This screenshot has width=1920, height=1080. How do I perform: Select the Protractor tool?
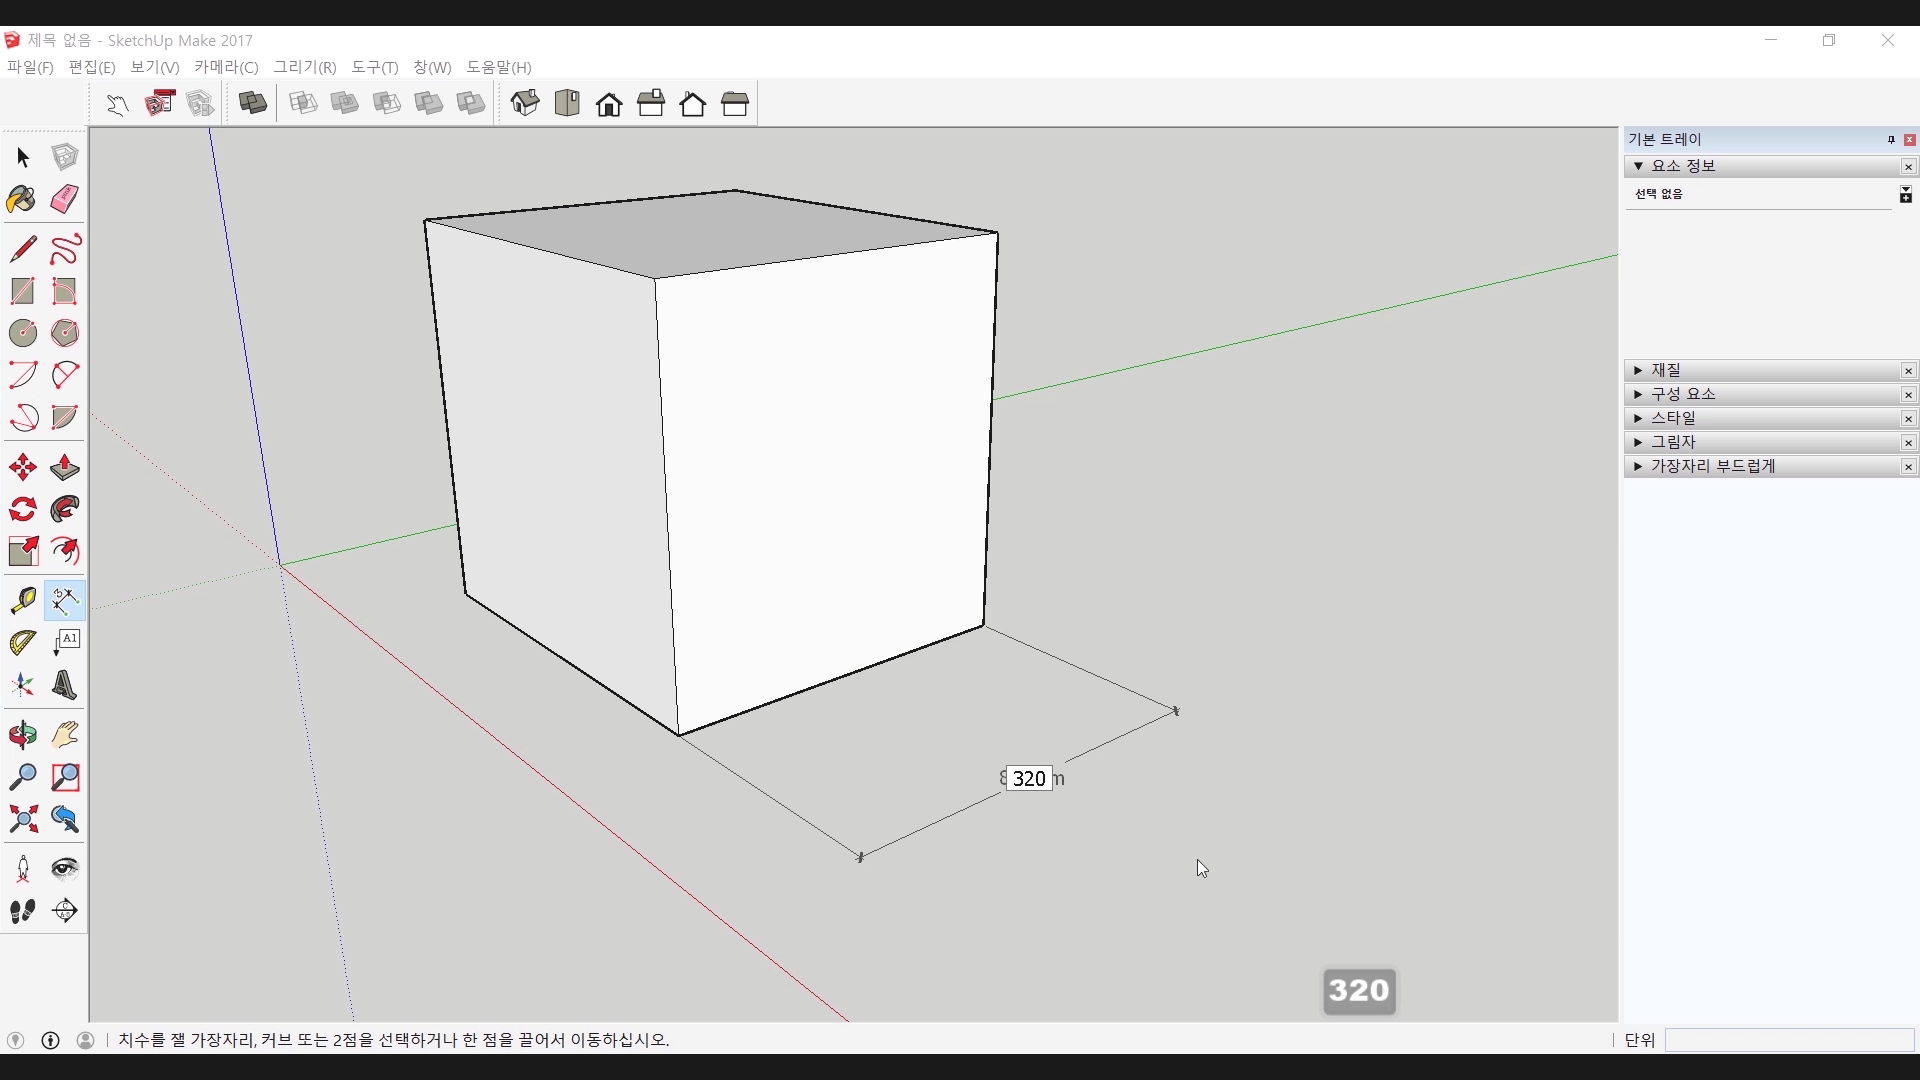(22, 643)
